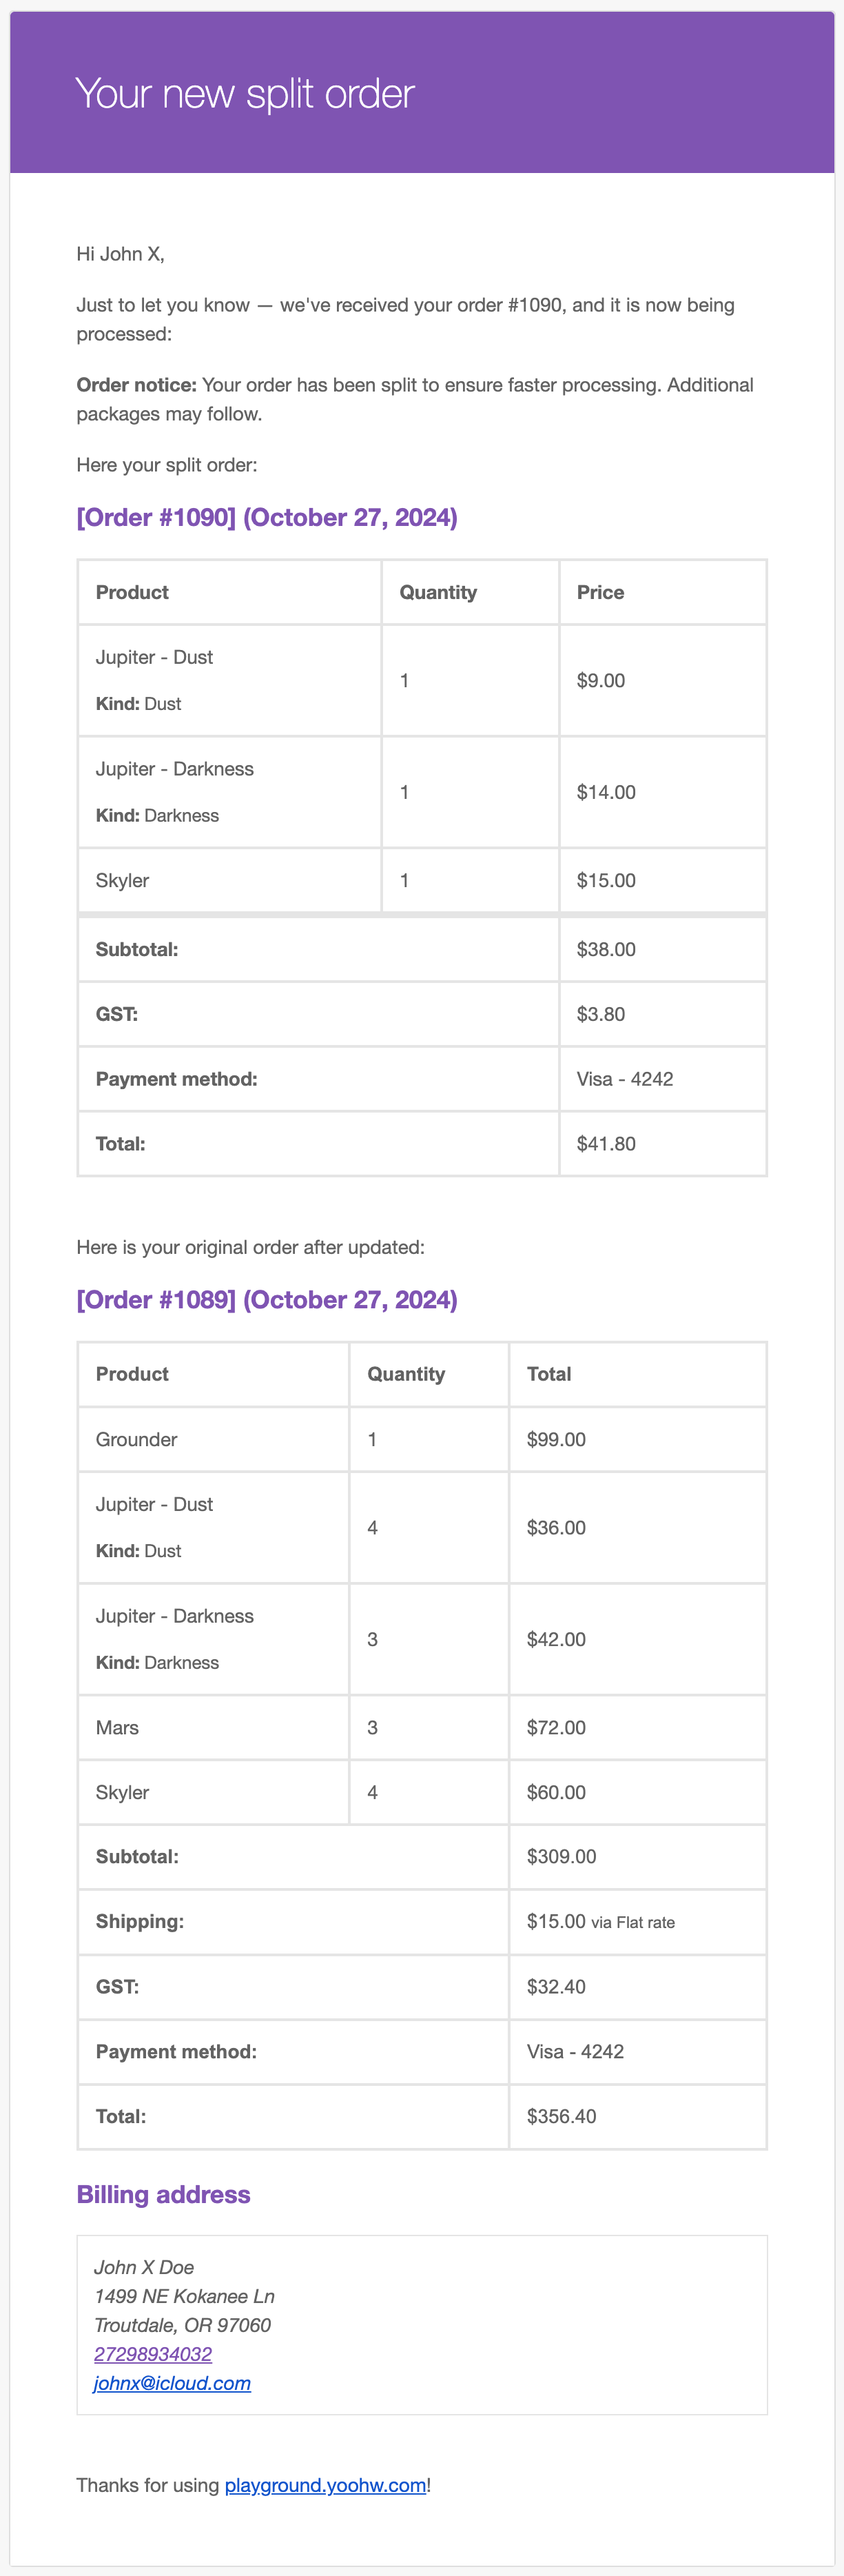Click the Jupiter - Dust item in order #1090
The width and height of the screenshot is (844, 2576).
pyautogui.click(x=154, y=657)
